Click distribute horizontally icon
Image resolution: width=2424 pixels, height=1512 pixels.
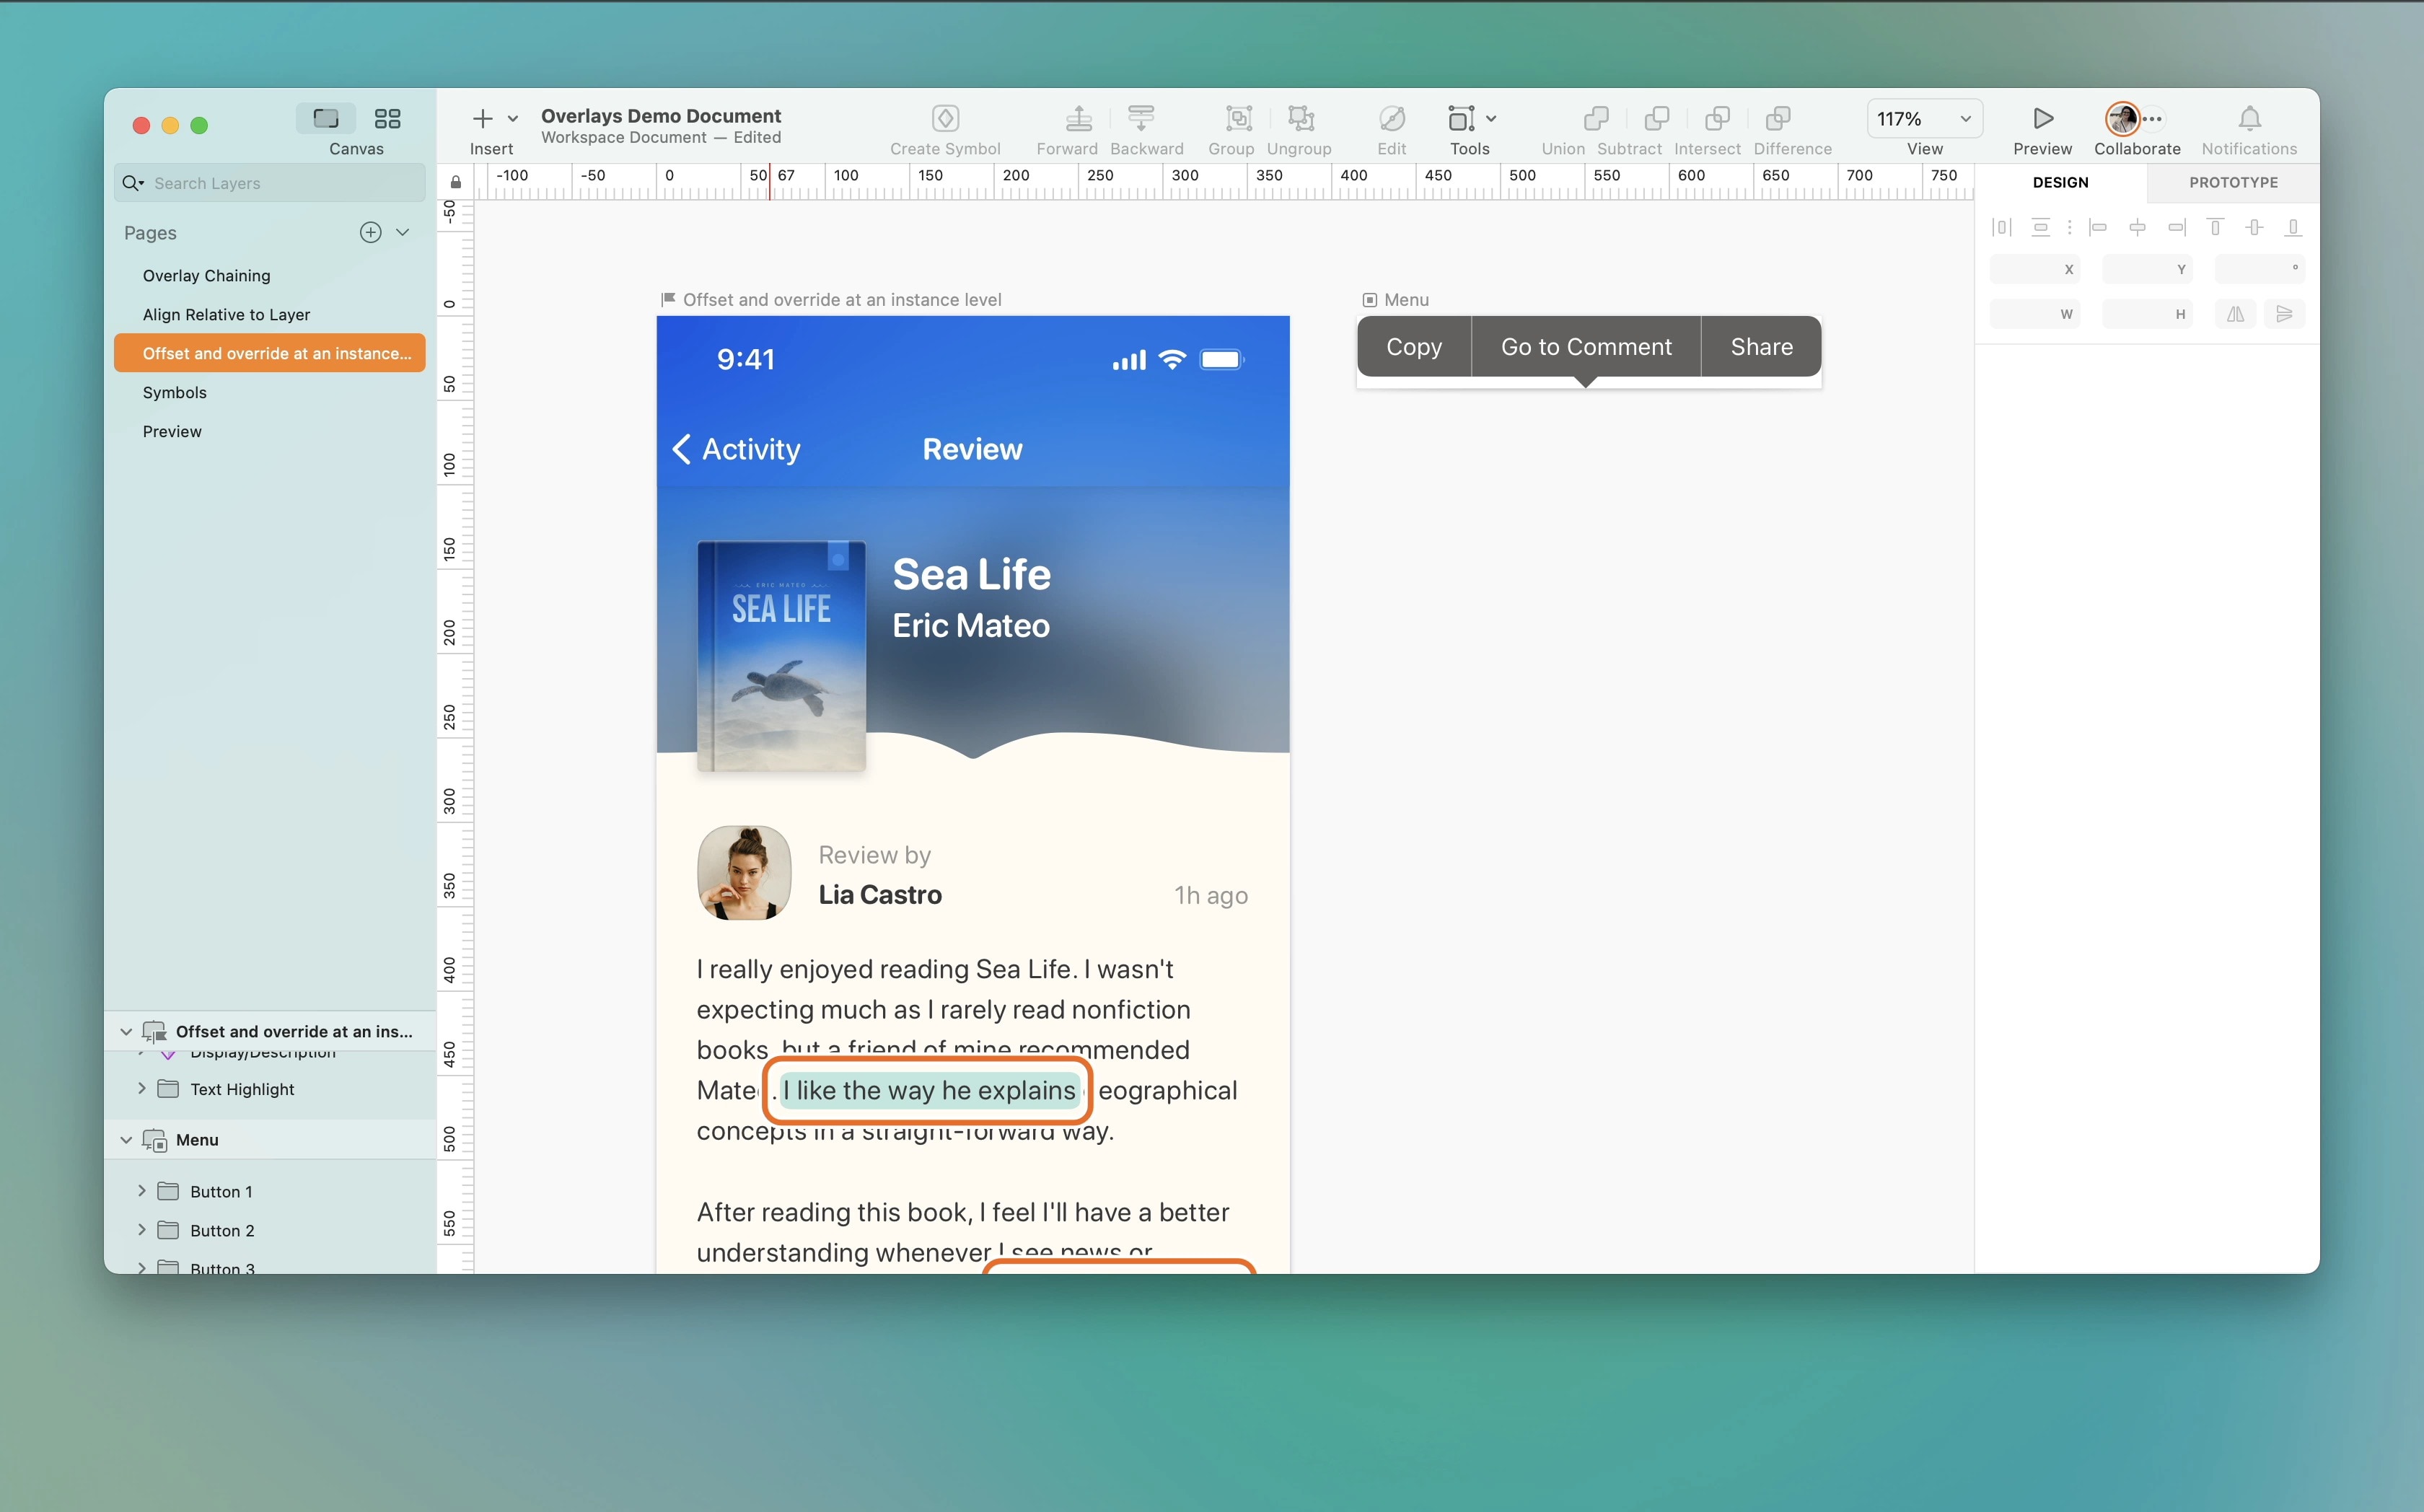pos(2002,228)
